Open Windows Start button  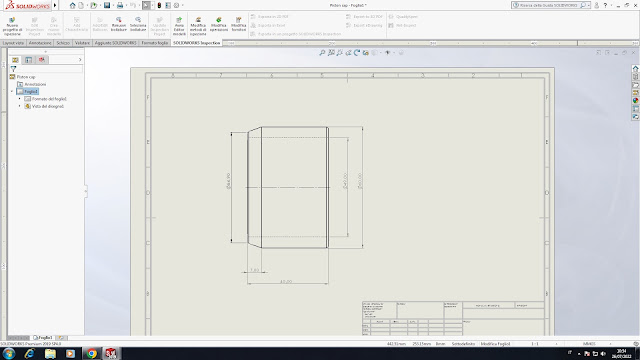click(x=9, y=353)
